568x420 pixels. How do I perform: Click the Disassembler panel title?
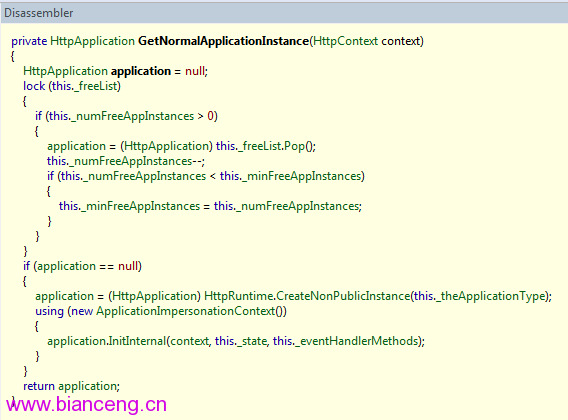[x=38, y=13]
